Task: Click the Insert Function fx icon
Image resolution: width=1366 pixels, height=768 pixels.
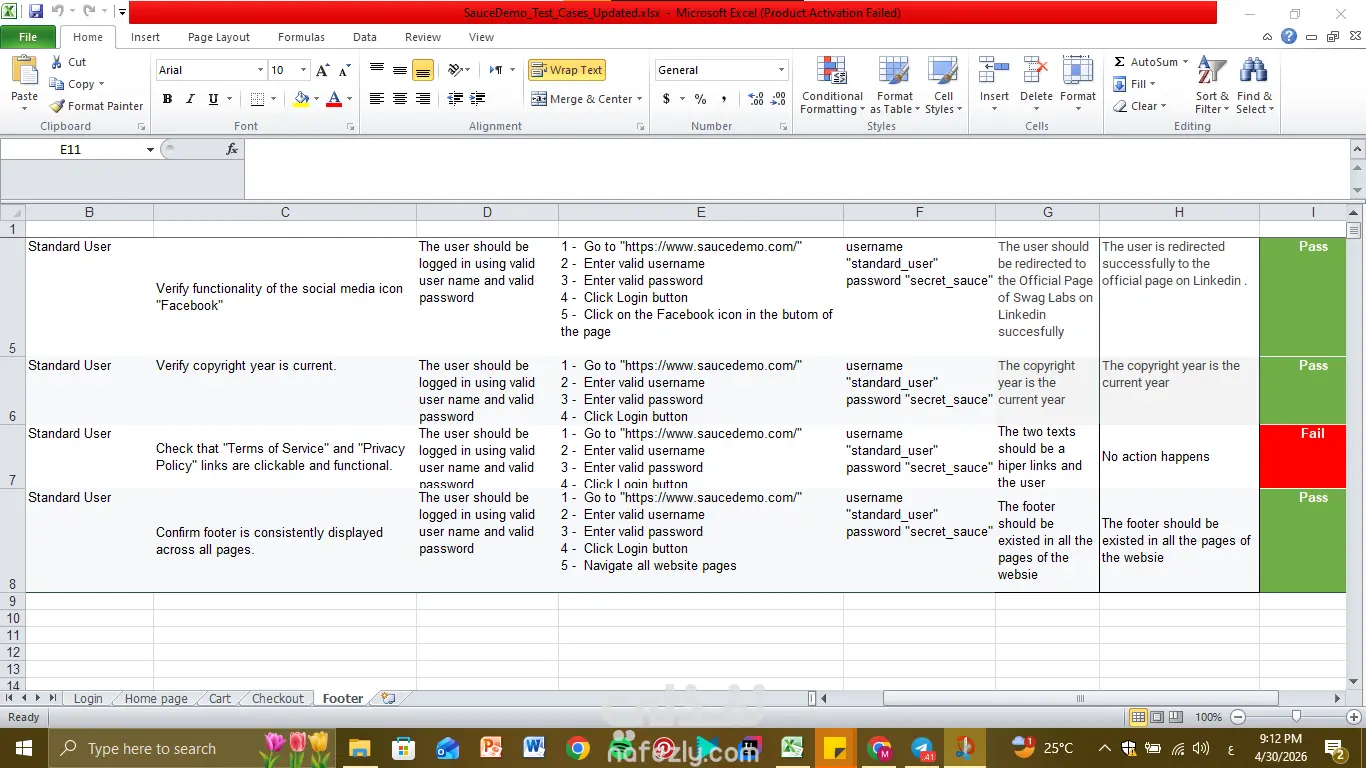Action: point(232,149)
